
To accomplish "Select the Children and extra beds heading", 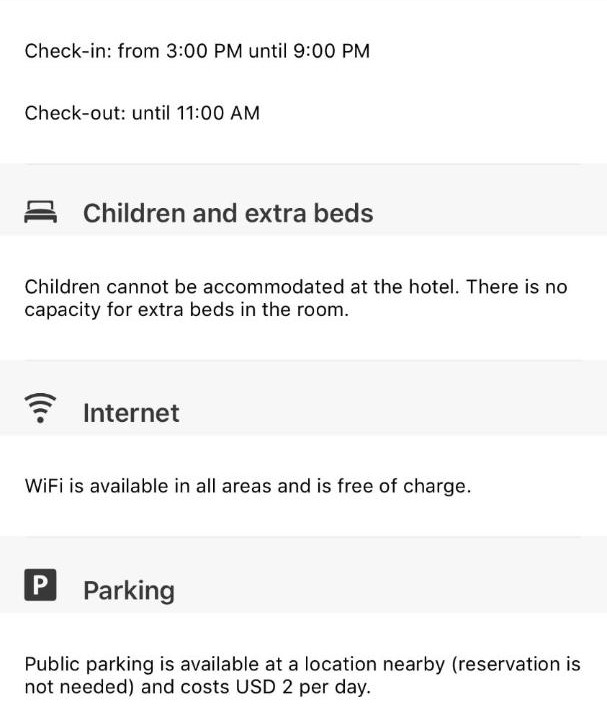I will (x=228, y=213).
